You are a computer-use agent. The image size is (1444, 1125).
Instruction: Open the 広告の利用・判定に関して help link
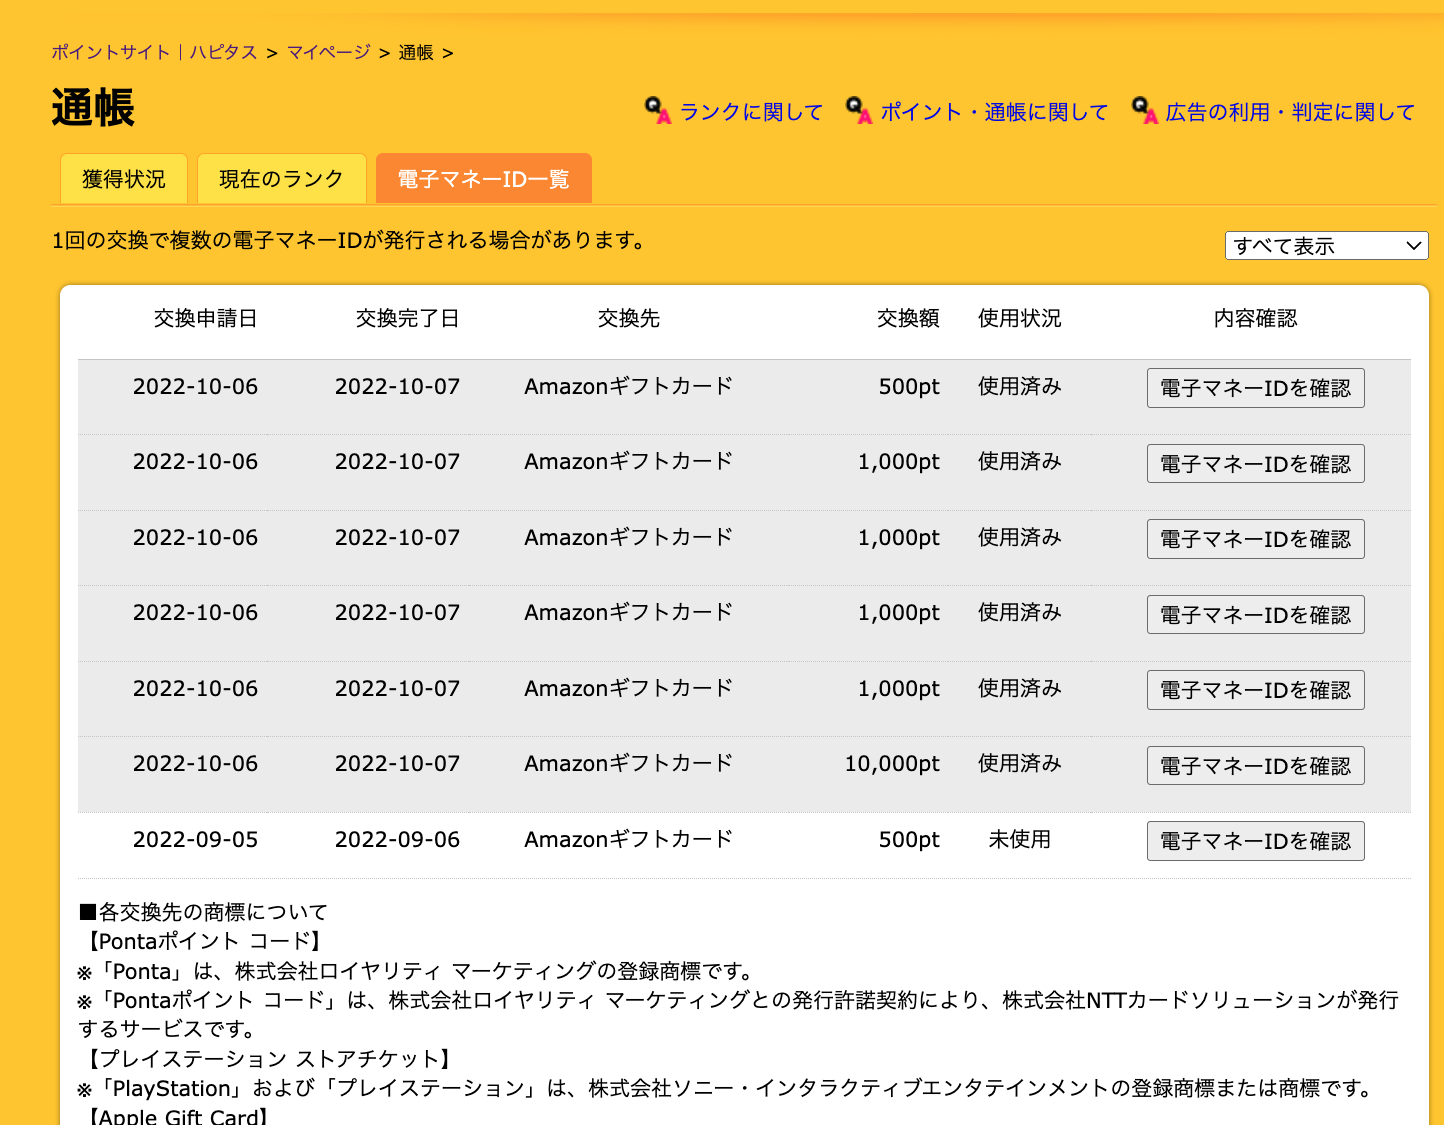coord(1290,112)
